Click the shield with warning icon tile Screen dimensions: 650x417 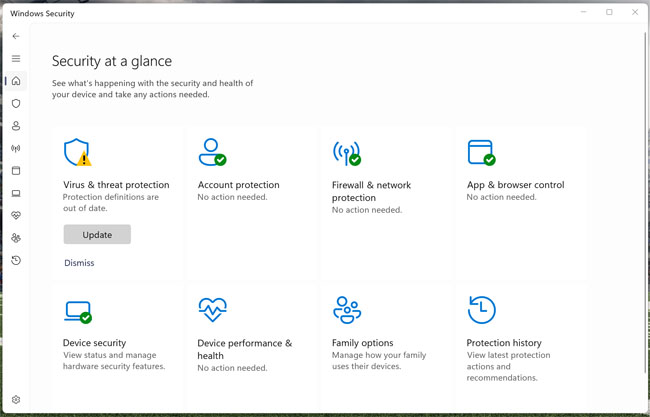coord(78,152)
